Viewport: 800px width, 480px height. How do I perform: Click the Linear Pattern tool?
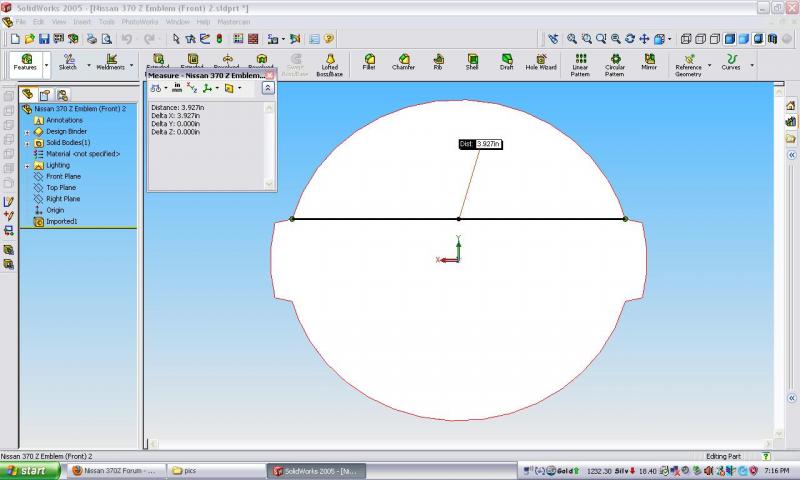click(580, 65)
